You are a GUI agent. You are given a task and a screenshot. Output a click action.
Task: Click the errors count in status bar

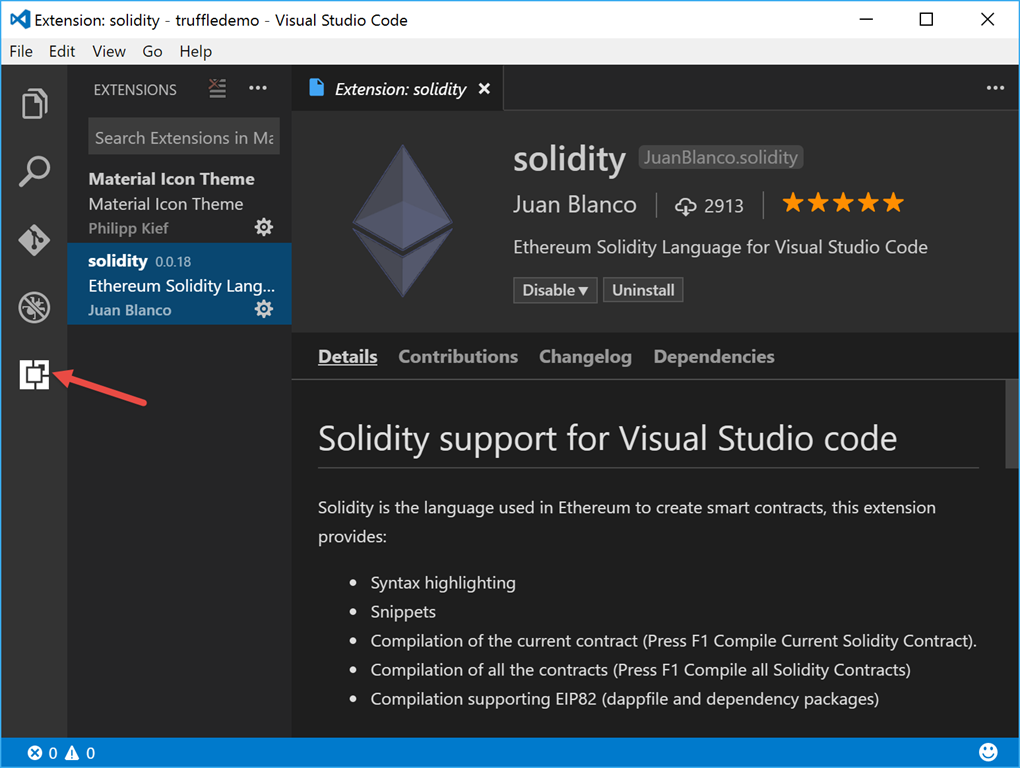click(x=42, y=753)
